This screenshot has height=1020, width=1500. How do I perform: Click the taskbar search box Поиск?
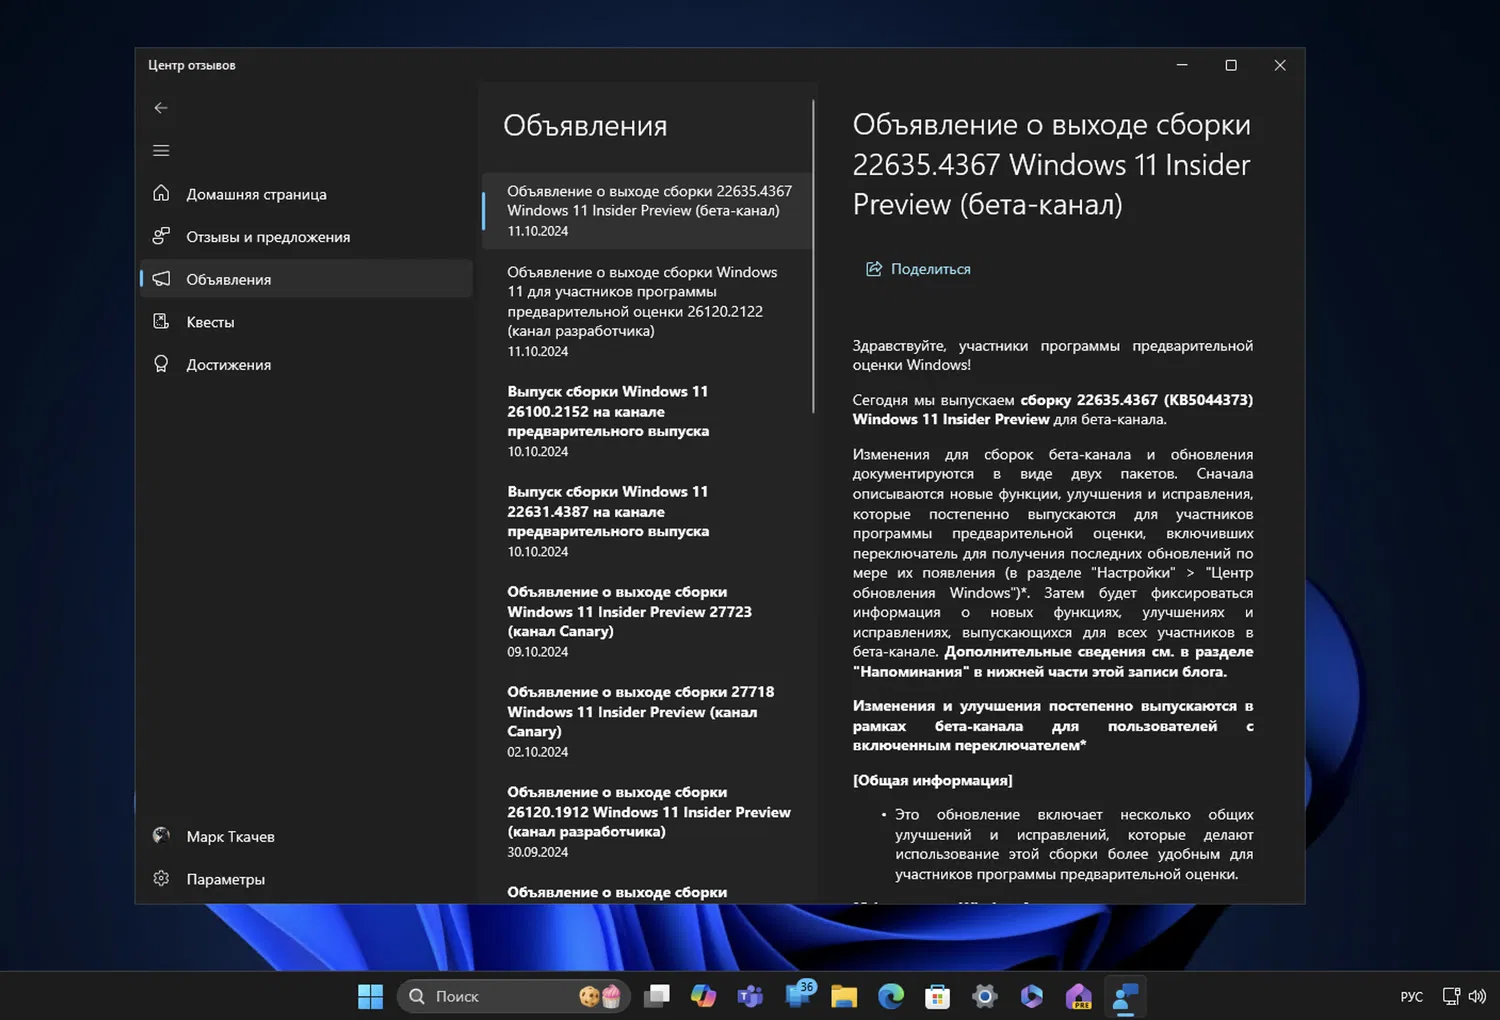click(x=513, y=996)
